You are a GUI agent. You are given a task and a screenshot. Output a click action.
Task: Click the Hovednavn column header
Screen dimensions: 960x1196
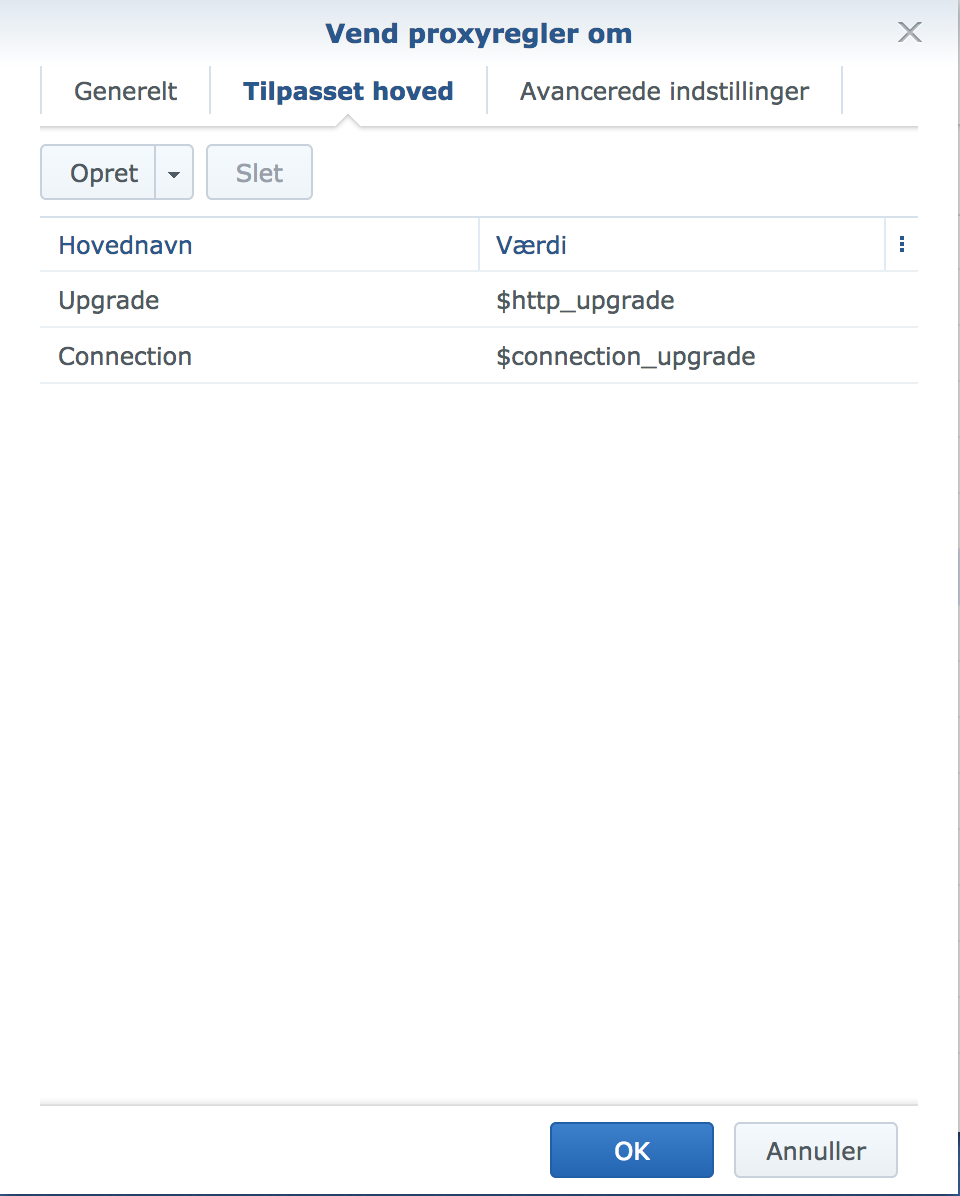click(x=125, y=245)
